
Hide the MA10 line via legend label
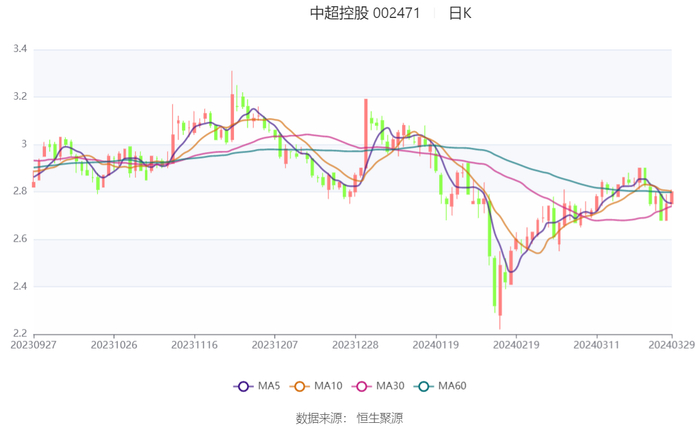point(328,386)
